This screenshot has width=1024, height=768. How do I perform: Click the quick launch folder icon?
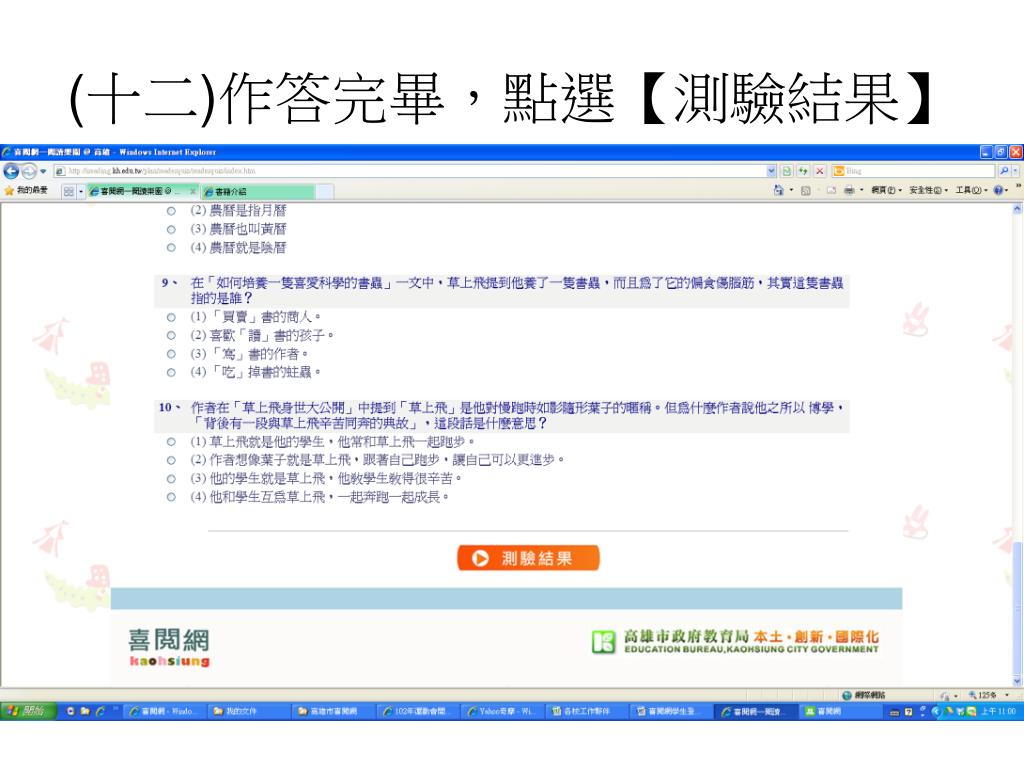pos(85,711)
